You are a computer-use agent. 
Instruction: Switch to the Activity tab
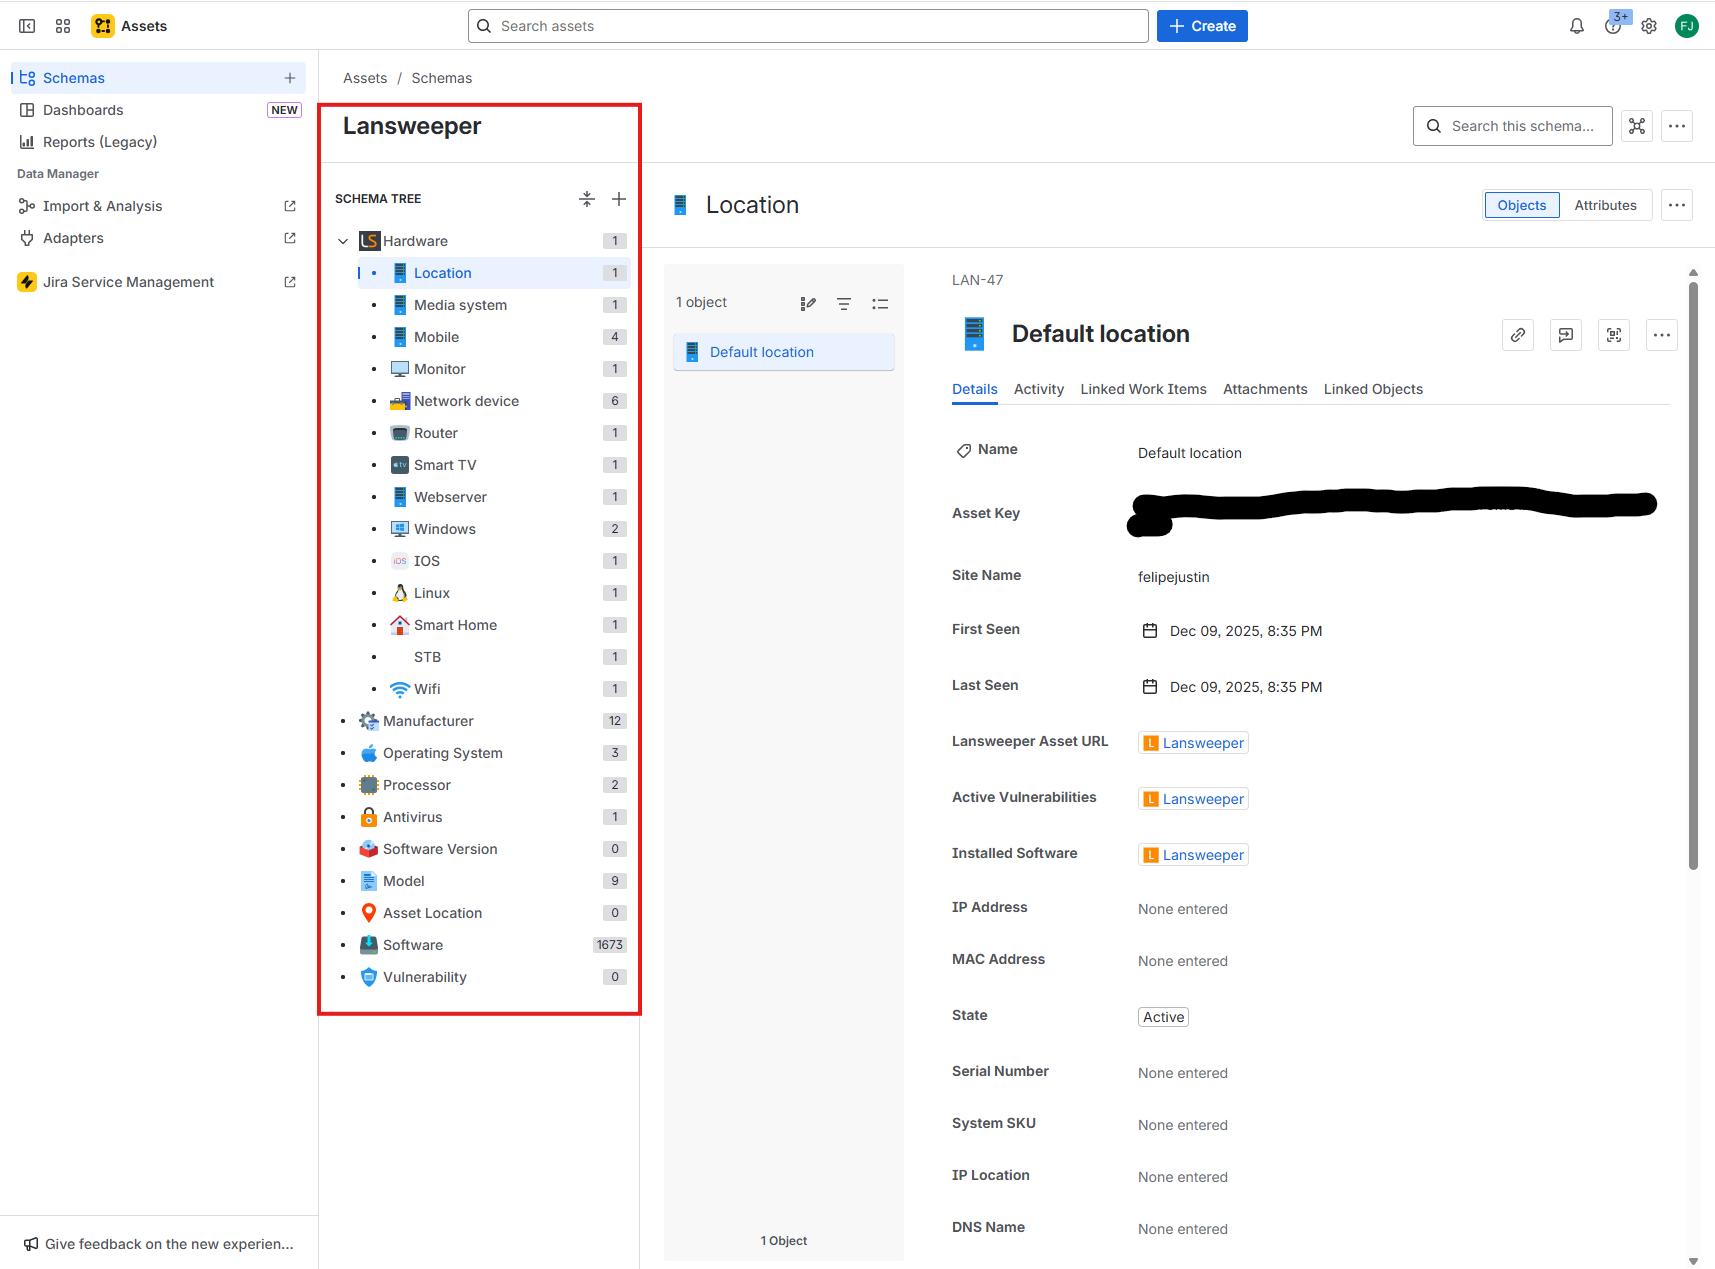tap(1038, 389)
